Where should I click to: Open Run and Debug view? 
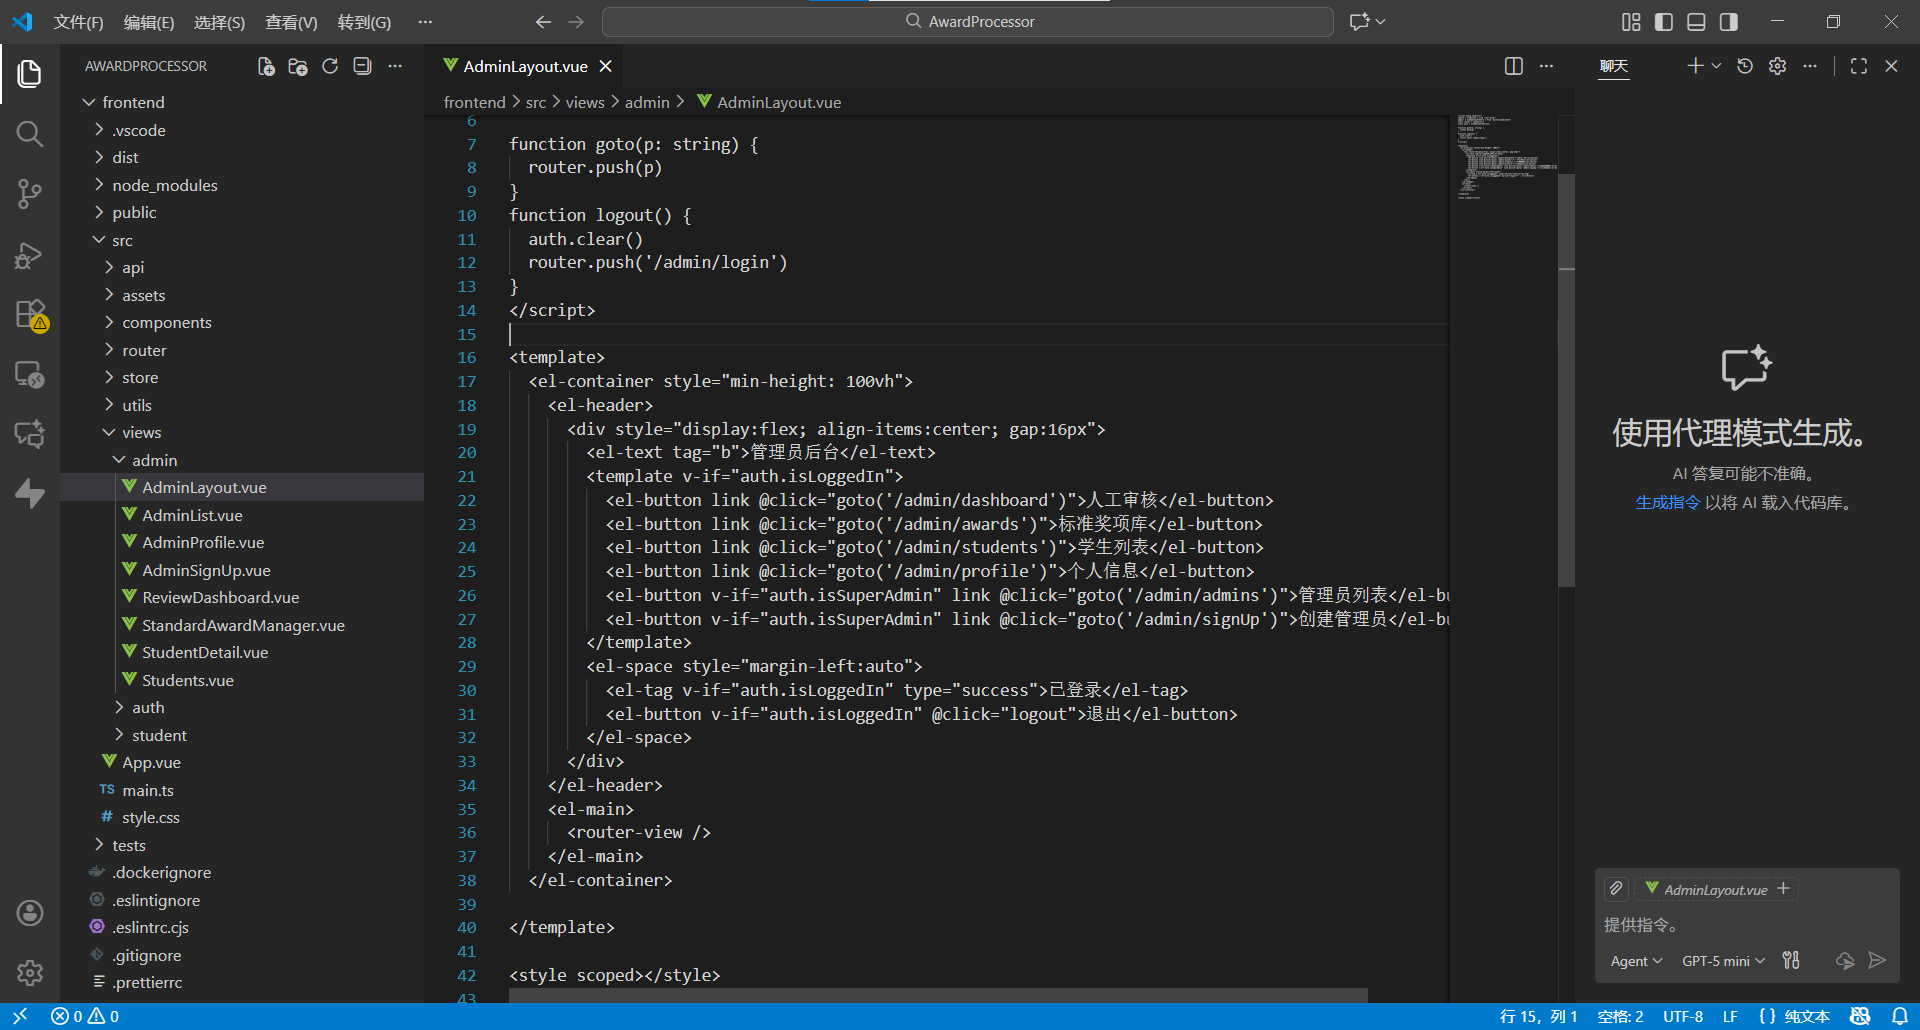coord(30,255)
